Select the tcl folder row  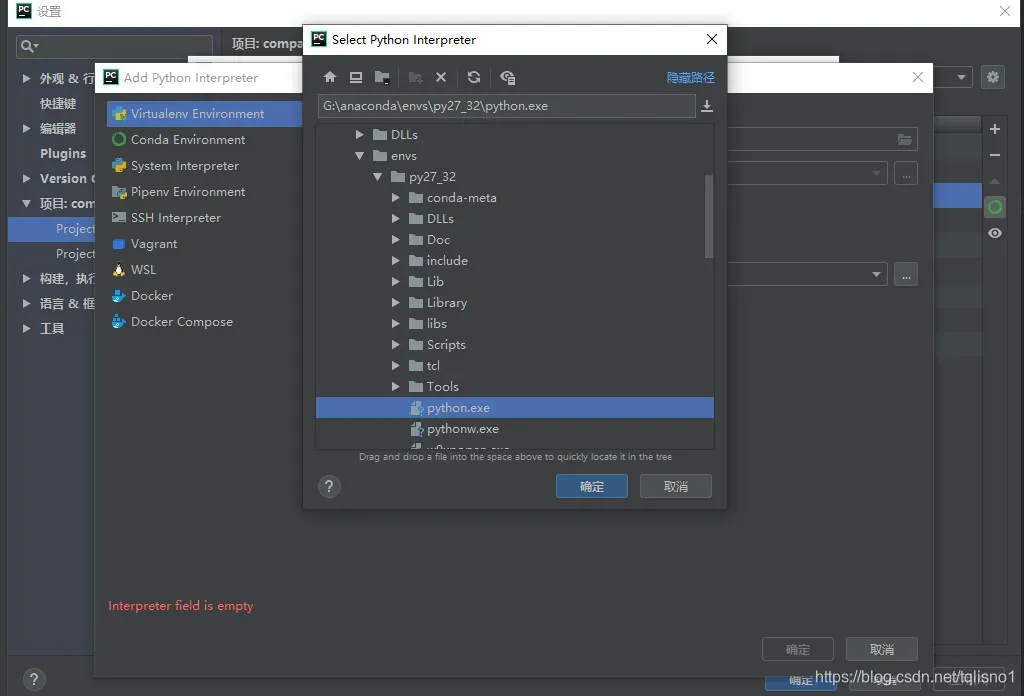[x=515, y=366]
